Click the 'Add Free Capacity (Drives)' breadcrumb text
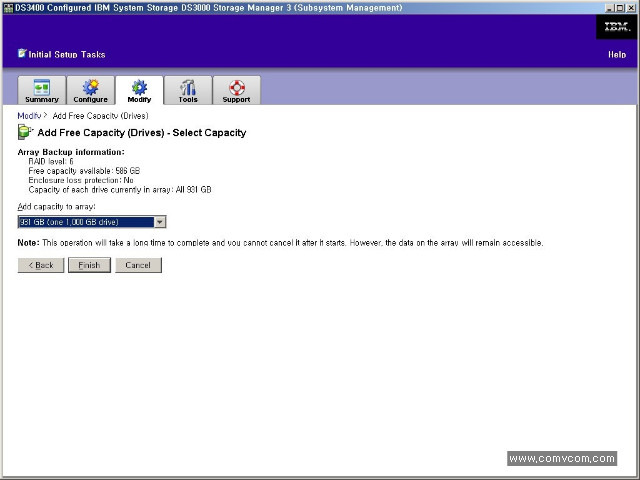 (x=100, y=116)
